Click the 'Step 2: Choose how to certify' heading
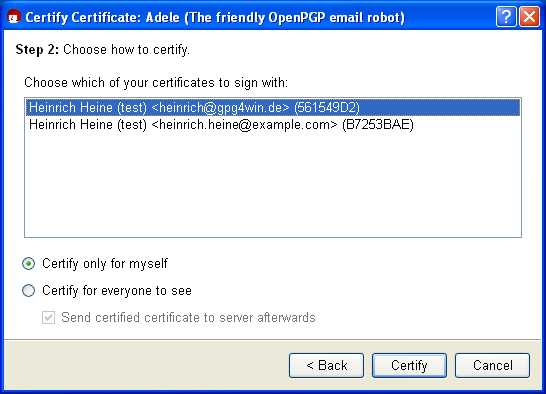Screen dimensions: 546x394 [103, 49]
